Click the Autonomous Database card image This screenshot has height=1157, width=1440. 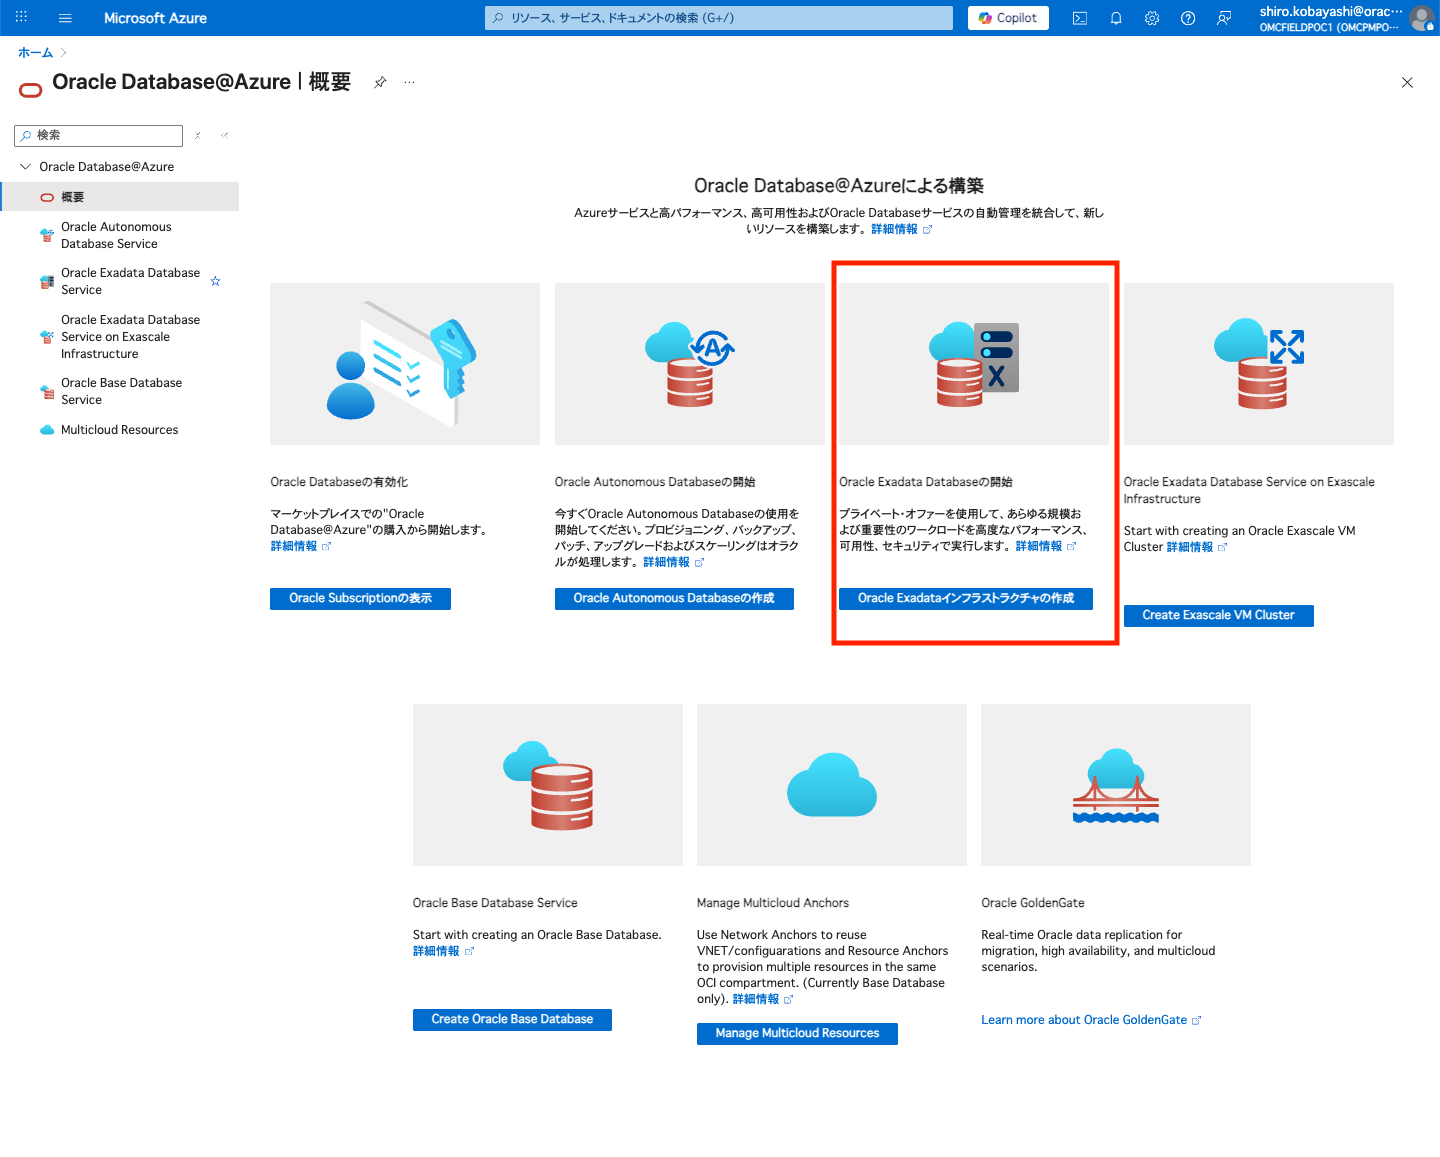(x=690, y=364)
